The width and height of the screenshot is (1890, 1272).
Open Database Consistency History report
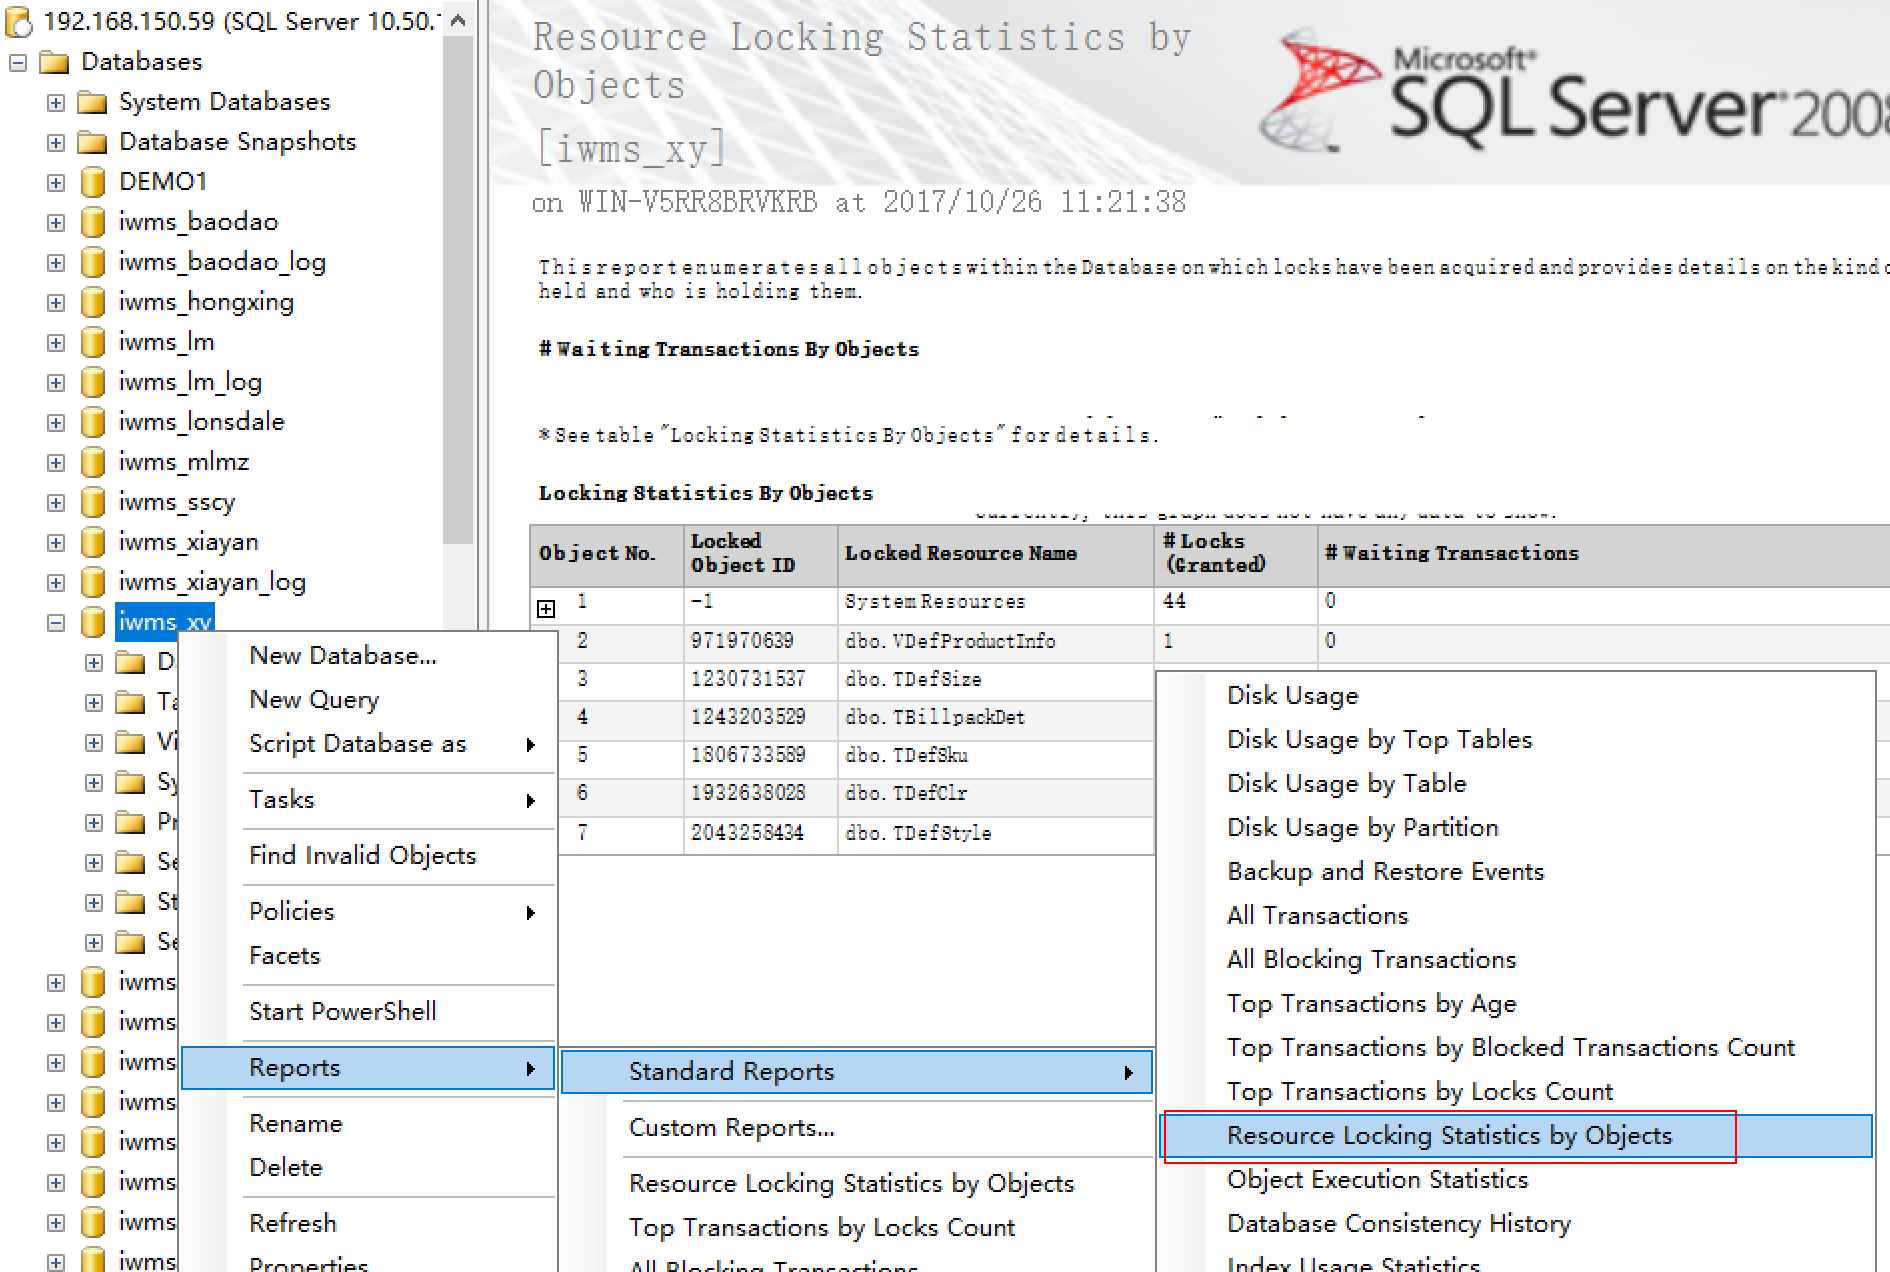click(x=1516, y=1224)
